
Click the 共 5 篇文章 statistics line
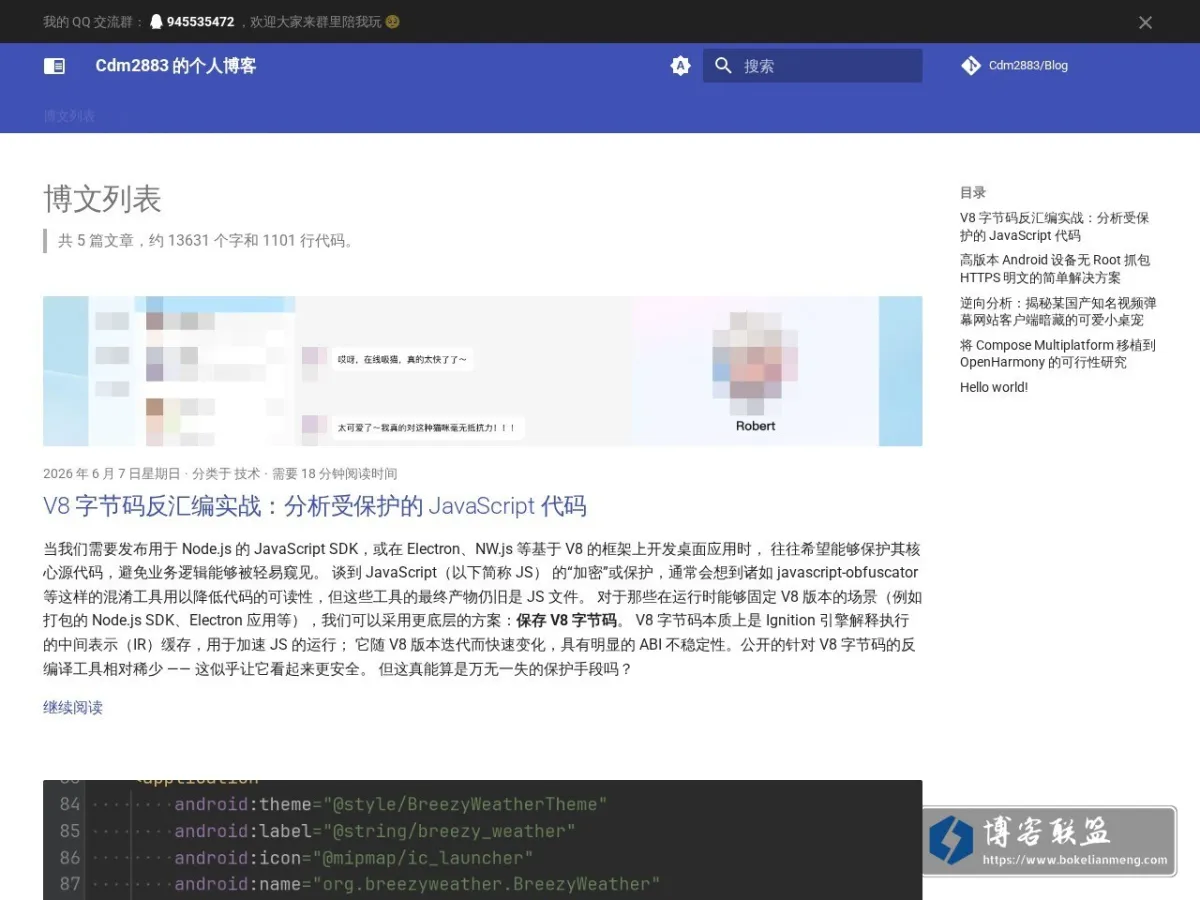[x=207, y=241]
